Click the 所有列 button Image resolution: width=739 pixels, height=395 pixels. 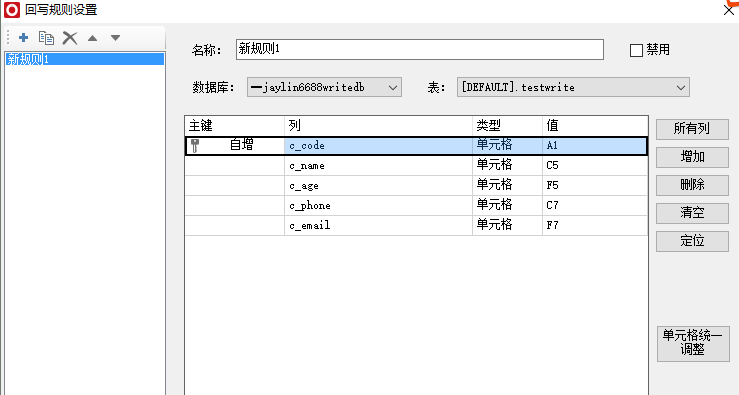pos(692,129)
